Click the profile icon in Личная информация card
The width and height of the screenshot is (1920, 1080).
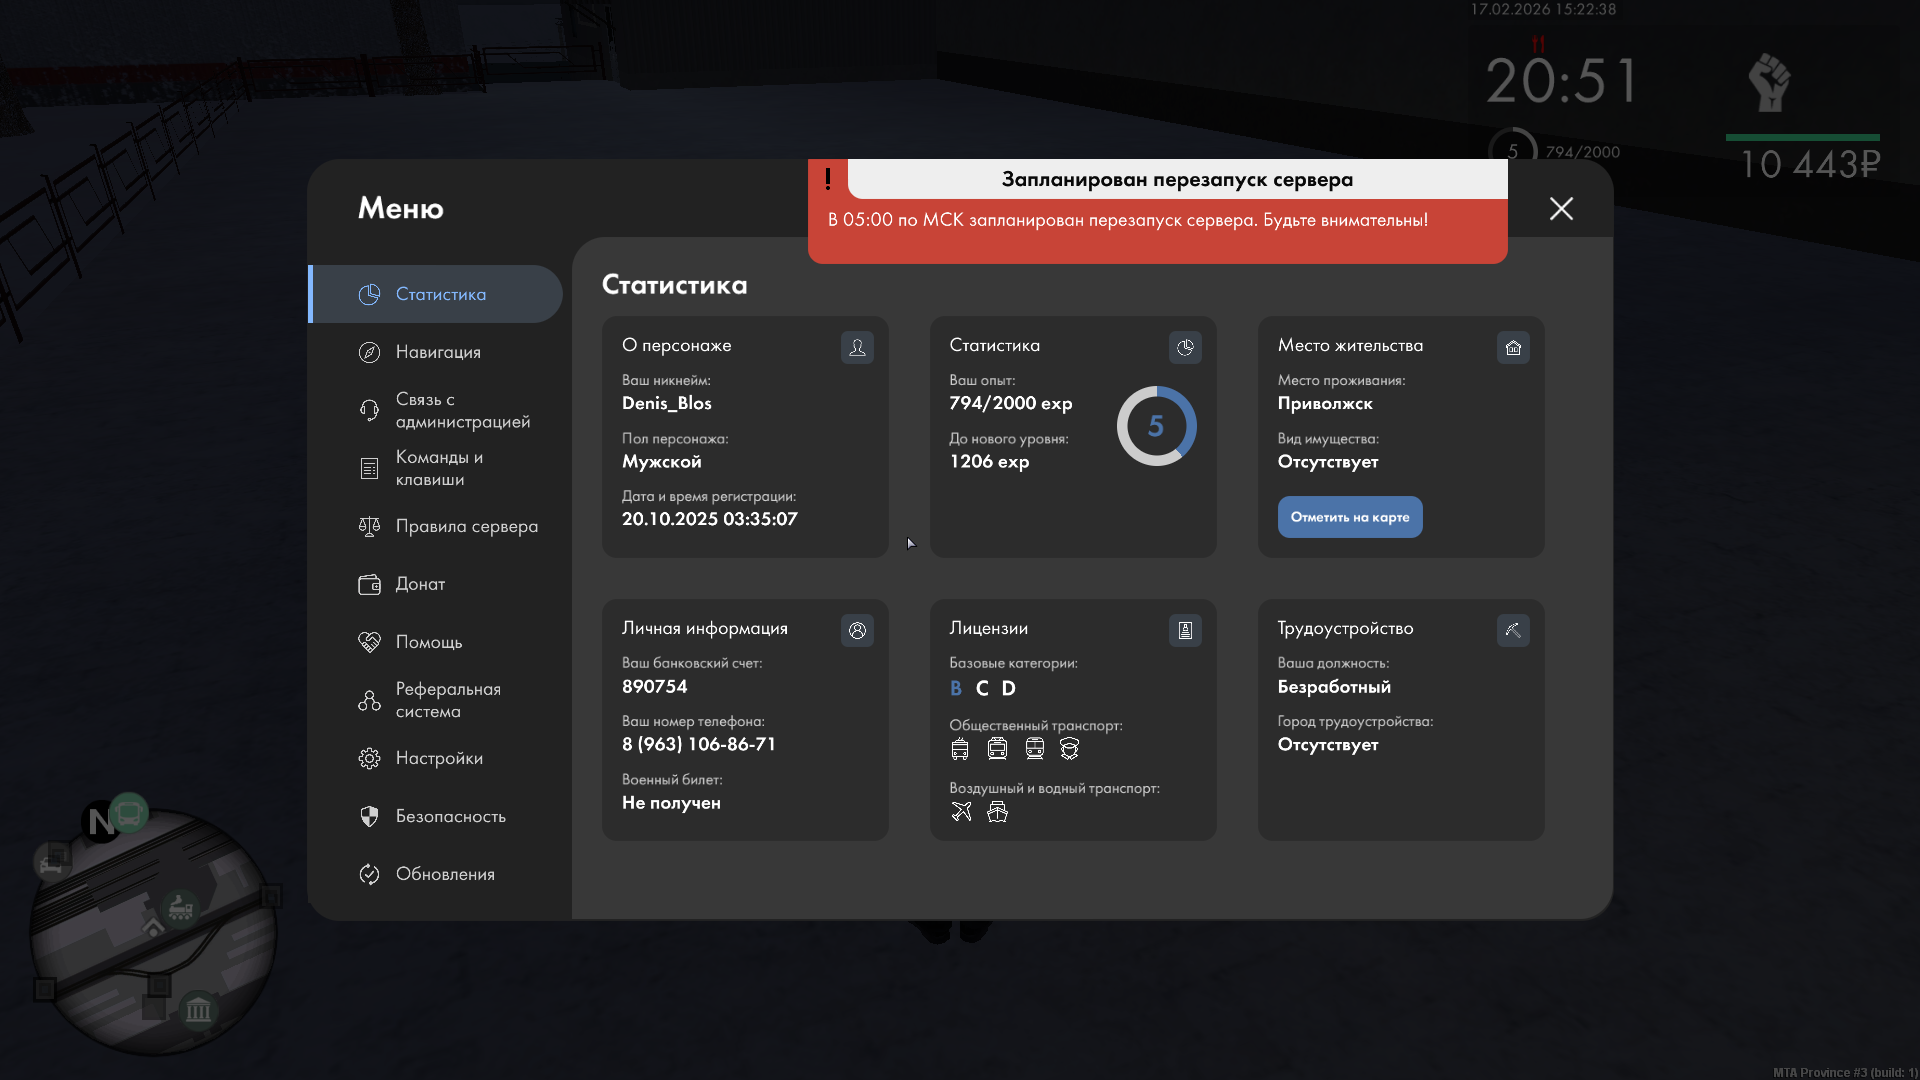[x=857, y=630]
